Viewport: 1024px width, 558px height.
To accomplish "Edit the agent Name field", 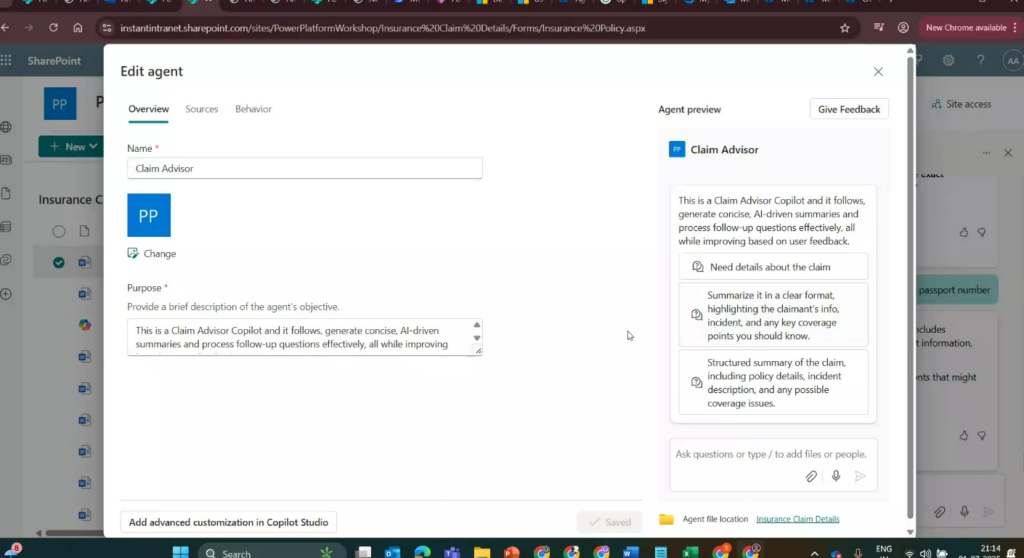I will pos(304,169).
